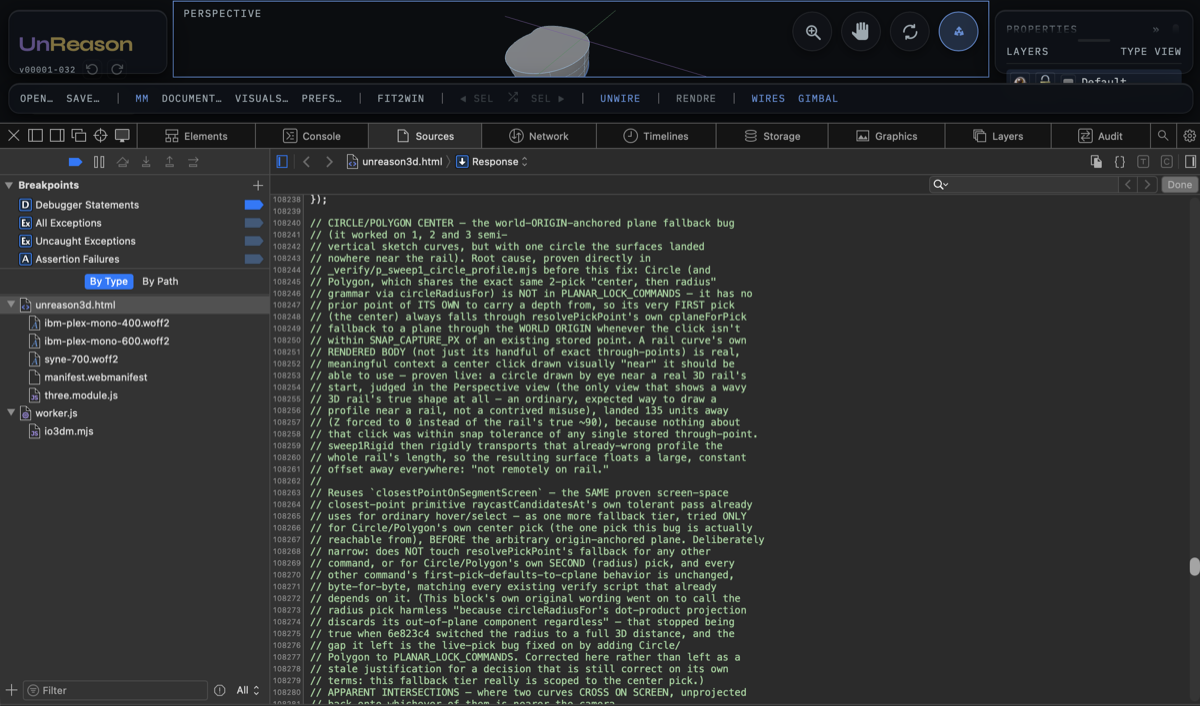Switch to the Graphics tab
The image size is (1200, 706).
[886, 136]
